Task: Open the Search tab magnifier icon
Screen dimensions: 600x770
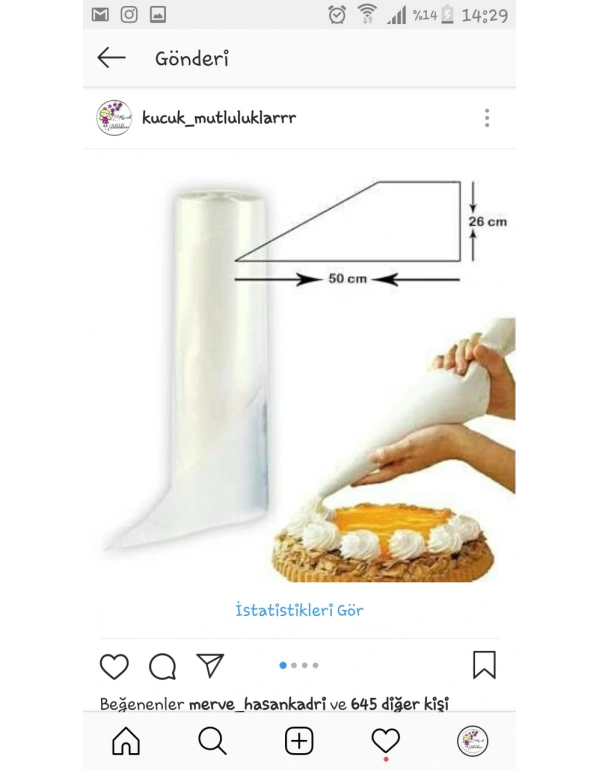Action: (x=213, y=741)
